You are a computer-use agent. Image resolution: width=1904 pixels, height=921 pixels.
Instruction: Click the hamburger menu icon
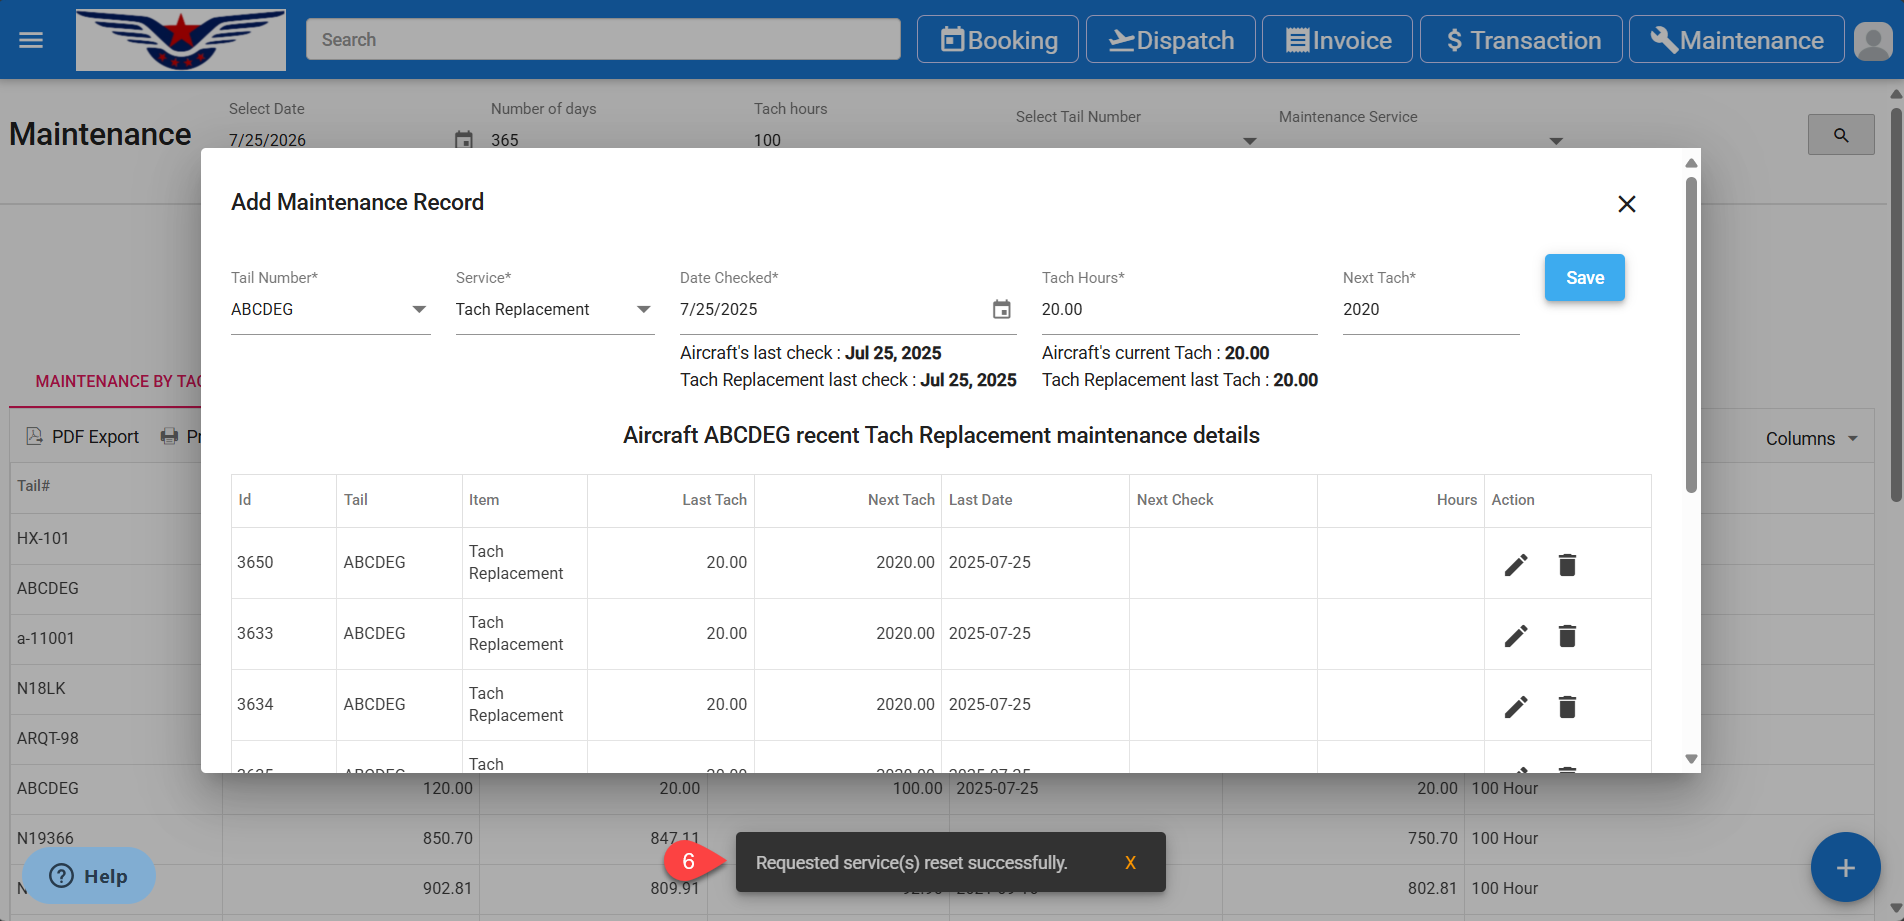(31, 40)
